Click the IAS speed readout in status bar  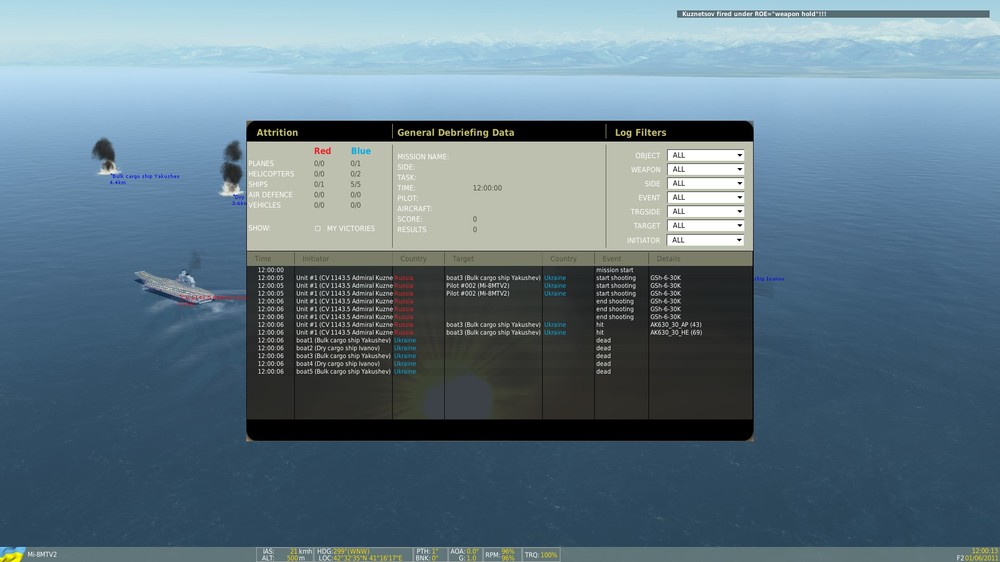click(x=287, y=551)
